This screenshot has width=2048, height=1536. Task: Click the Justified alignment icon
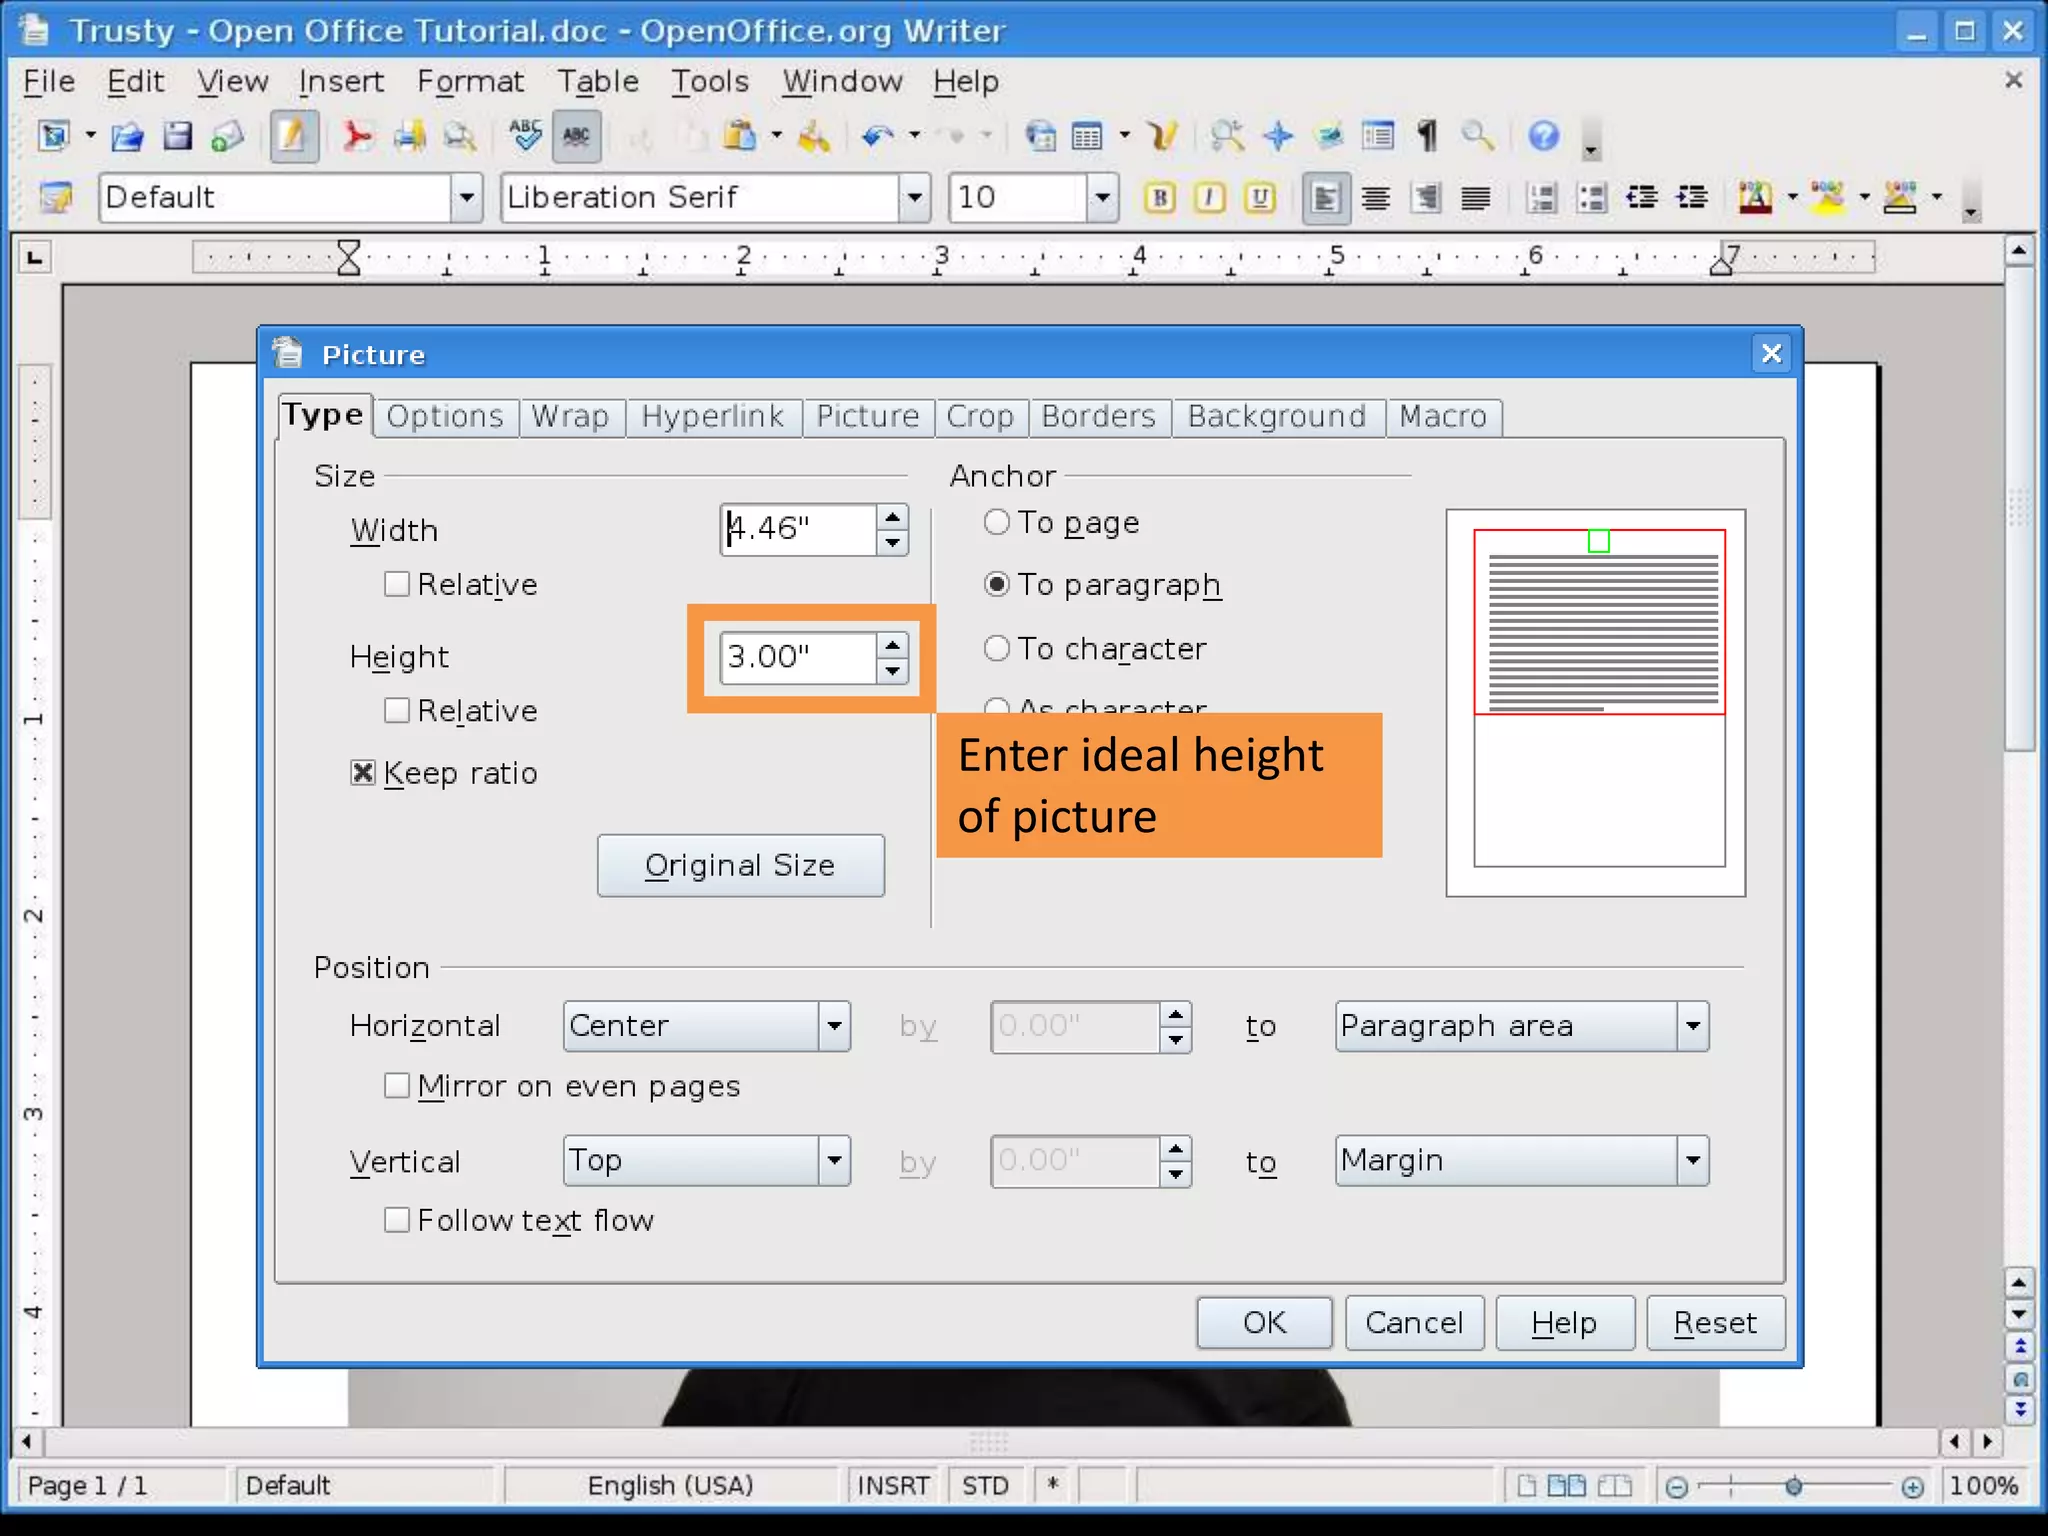1475,198
